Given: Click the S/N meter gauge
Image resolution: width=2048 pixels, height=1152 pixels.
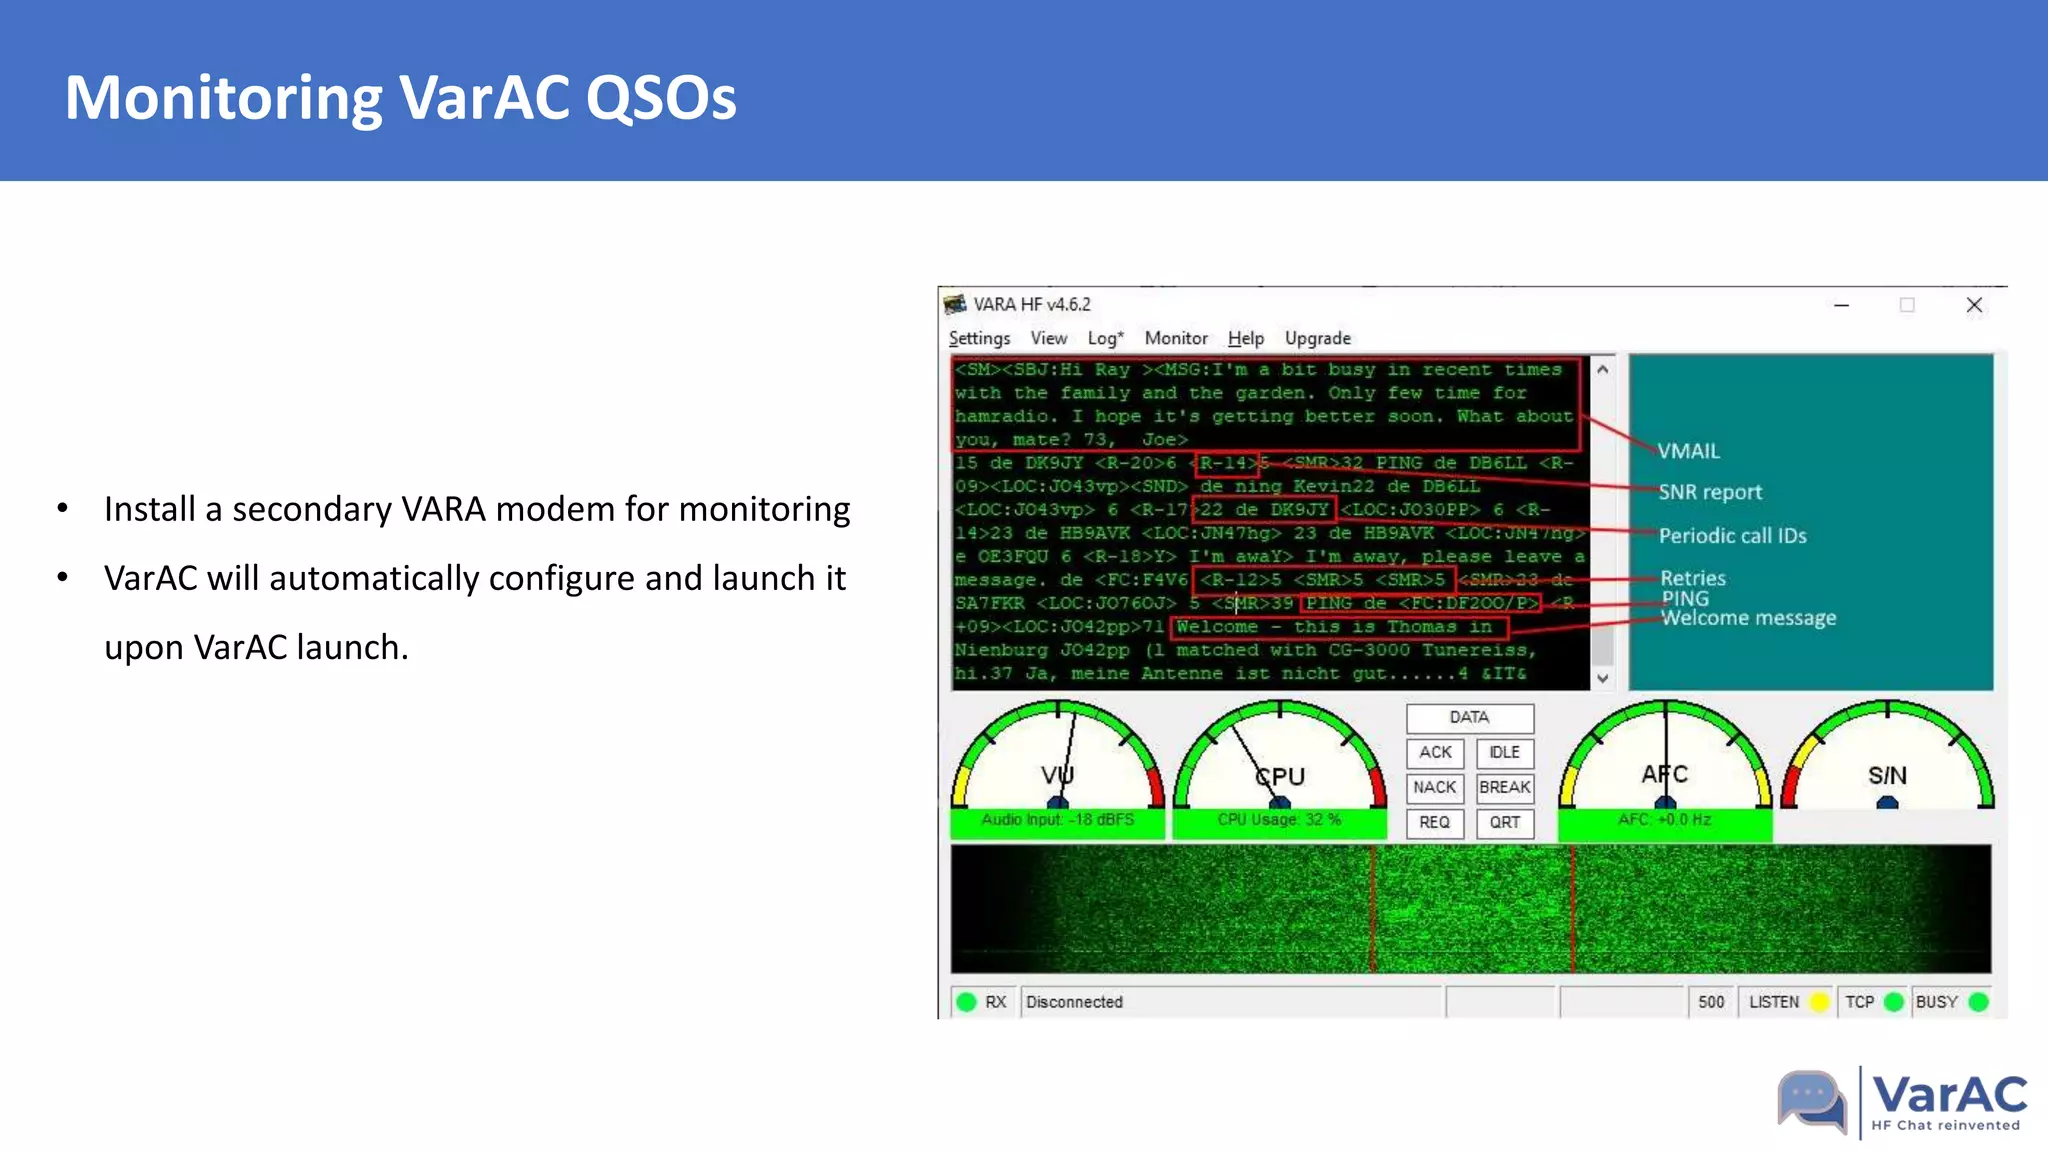Looking at the screenshot, I should [1887, 760].
